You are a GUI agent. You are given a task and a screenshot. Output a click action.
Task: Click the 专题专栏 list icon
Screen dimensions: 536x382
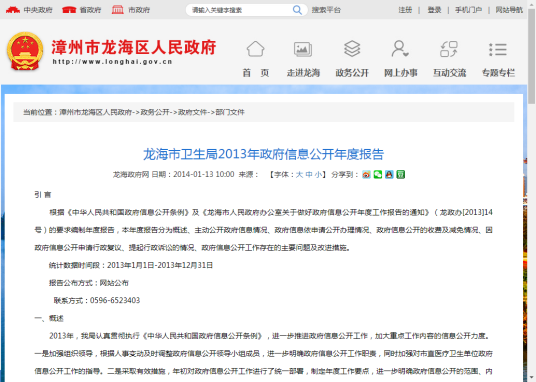point(498,50)
